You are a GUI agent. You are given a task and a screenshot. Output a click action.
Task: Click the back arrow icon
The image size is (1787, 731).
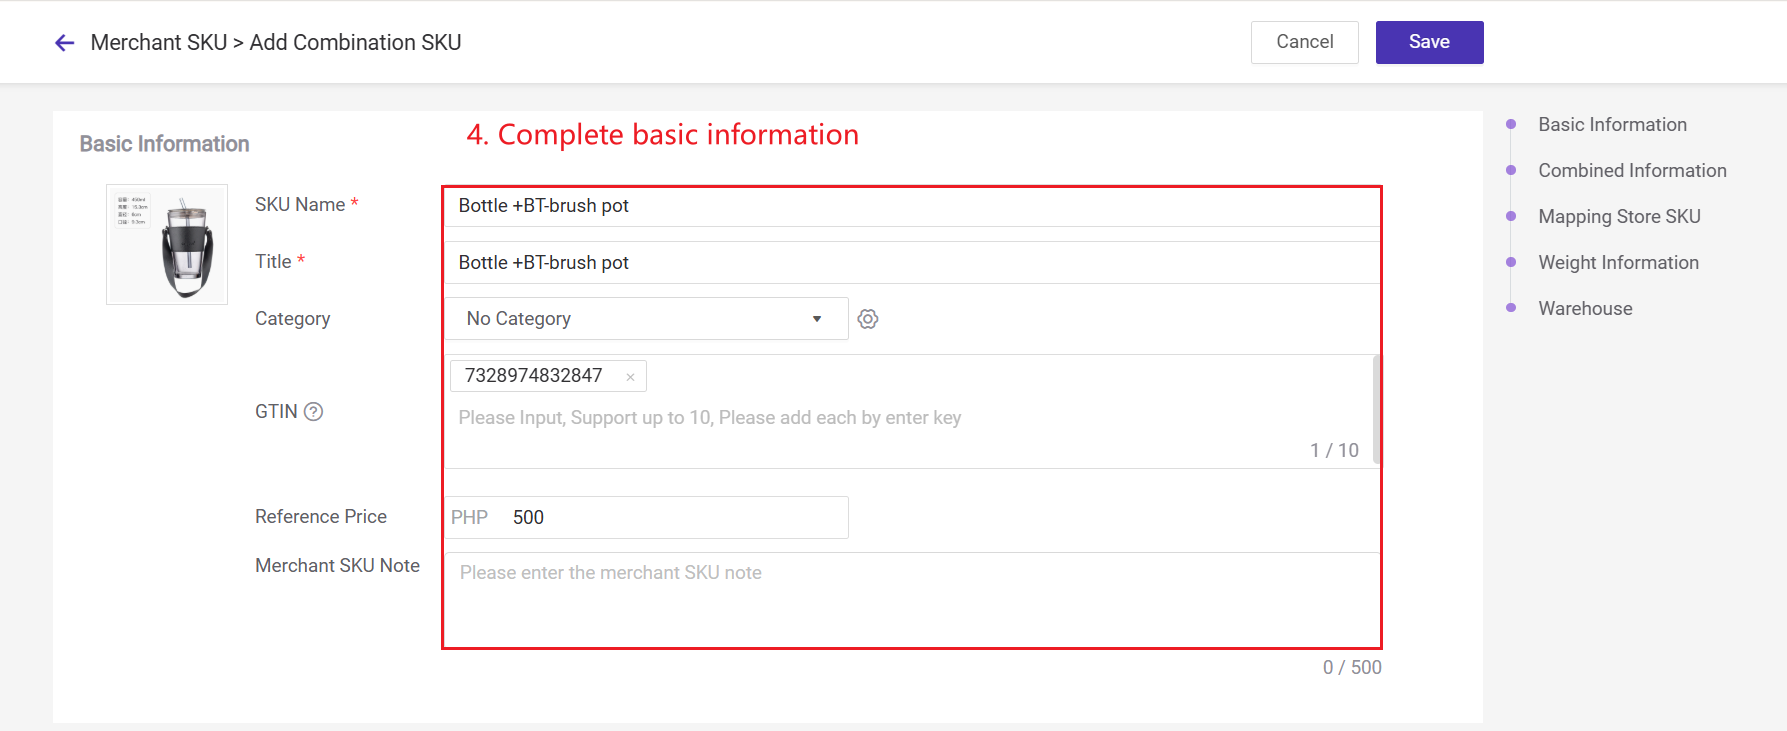[x=65, y=43]
